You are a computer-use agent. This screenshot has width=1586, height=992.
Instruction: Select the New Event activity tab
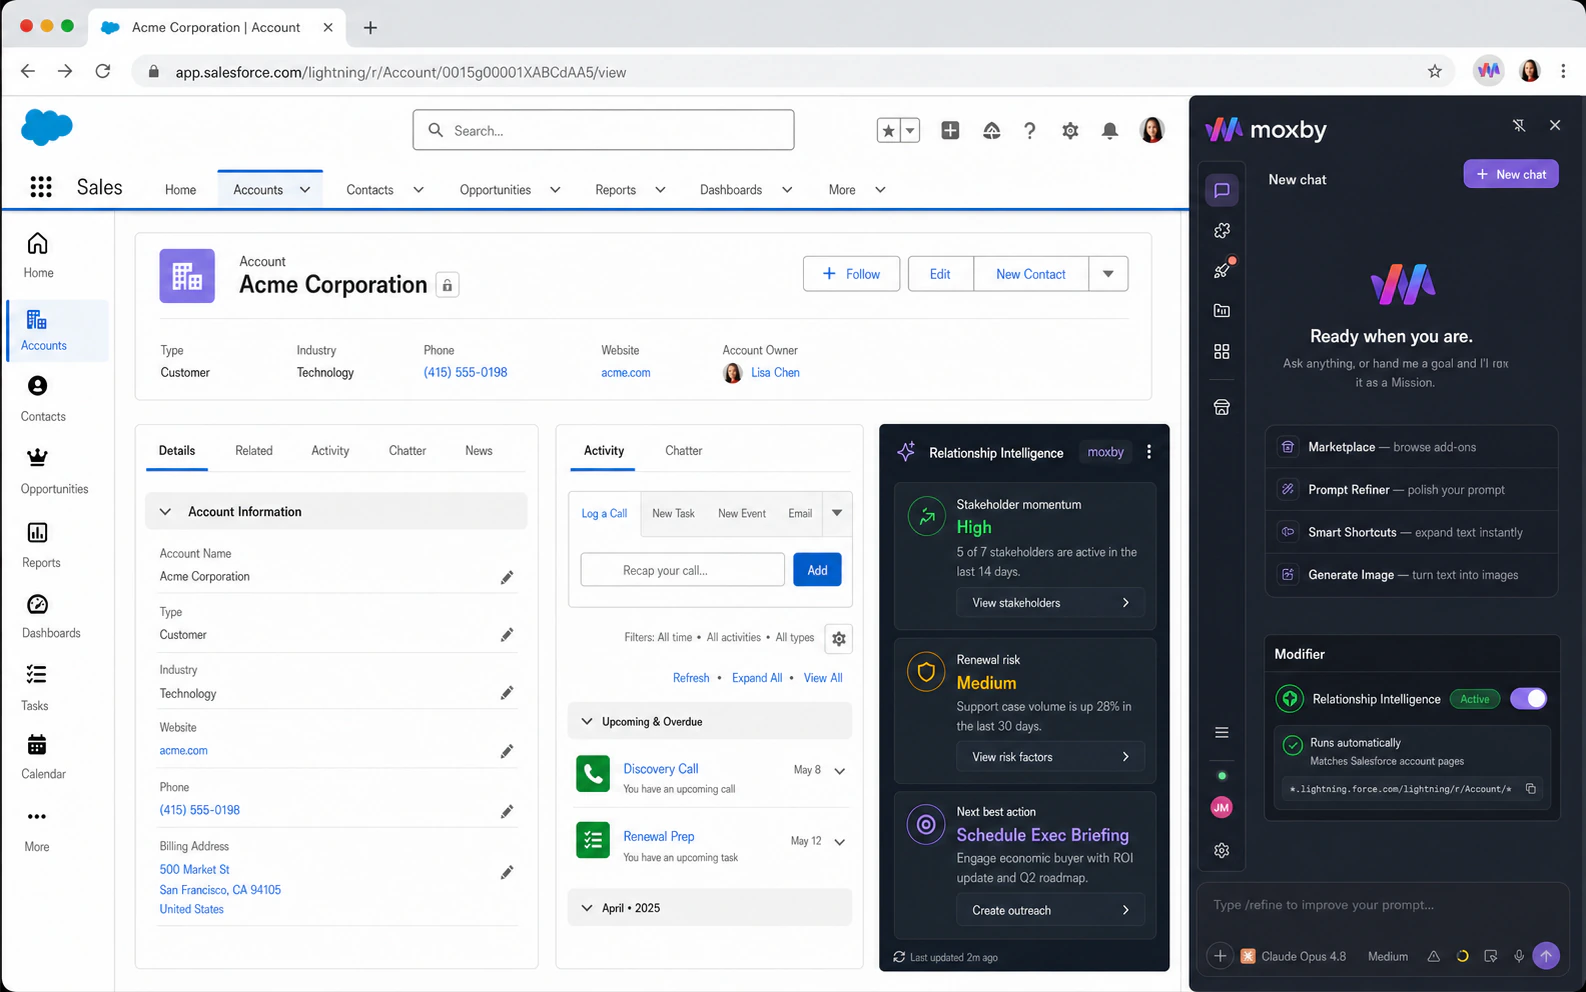click(742, 513)
